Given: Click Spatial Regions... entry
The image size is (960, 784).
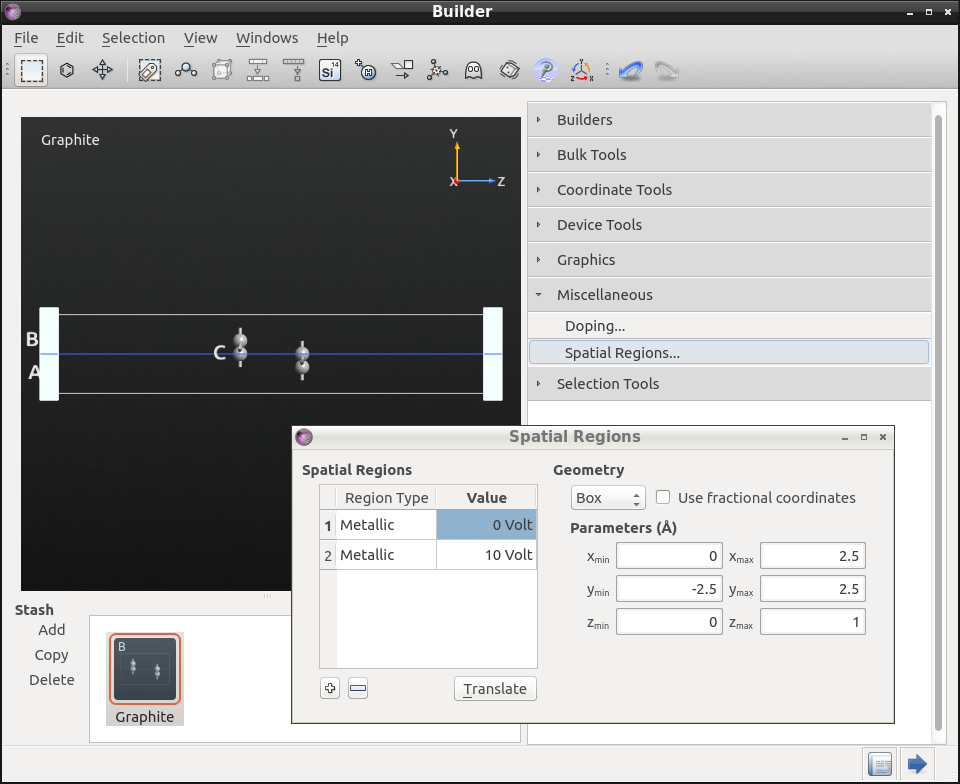Looking at the screenshot, I should tap(729, 353).
